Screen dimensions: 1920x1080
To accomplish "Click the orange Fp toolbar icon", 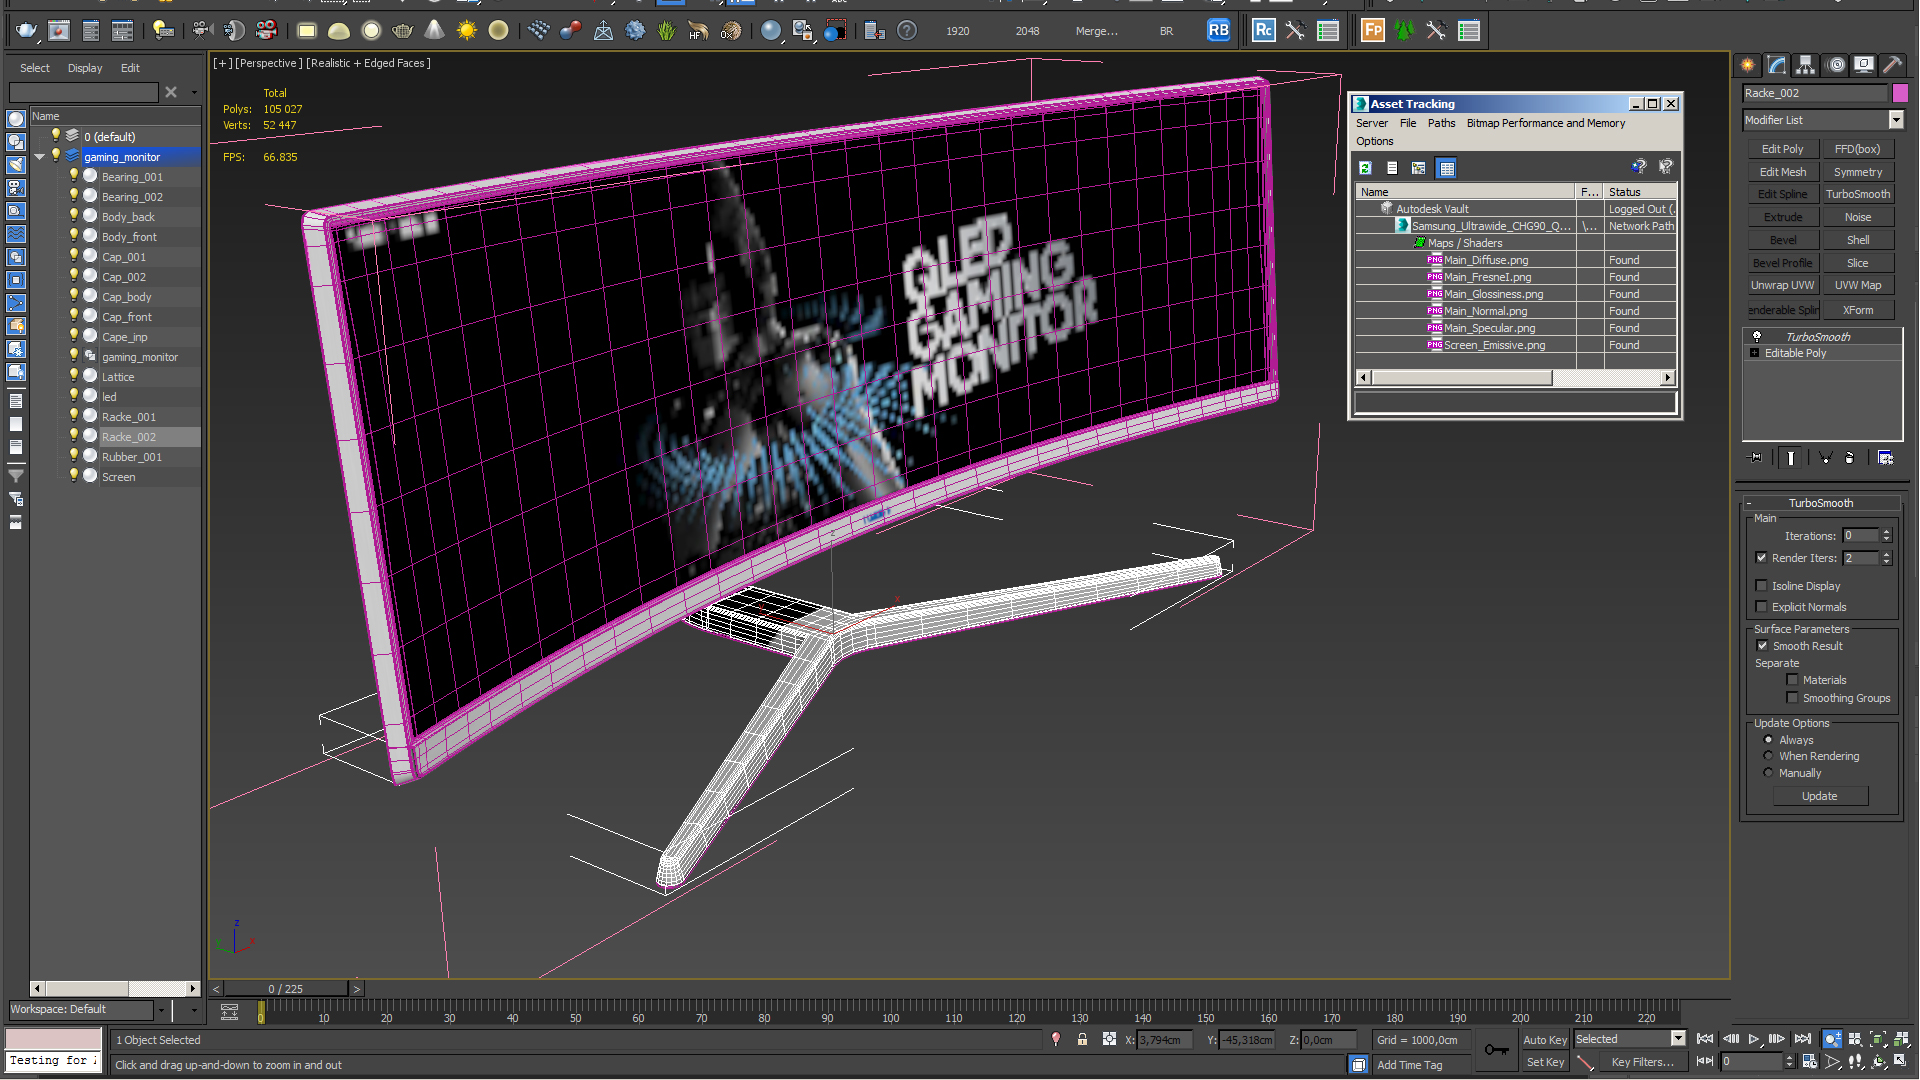I will tap(1373, 31).
